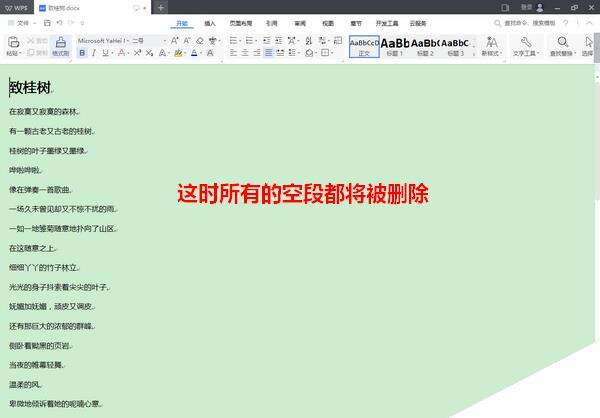
Task: Toggle Bold formatting
Action: [82, 53]
